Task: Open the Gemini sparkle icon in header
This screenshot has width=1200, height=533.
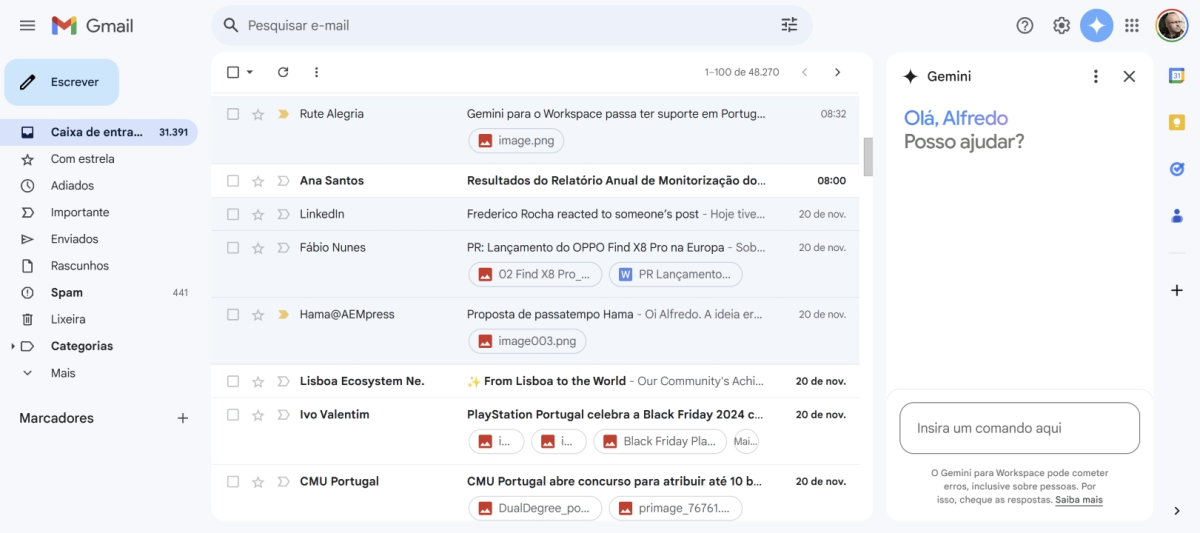Action: pos(1096,25)
